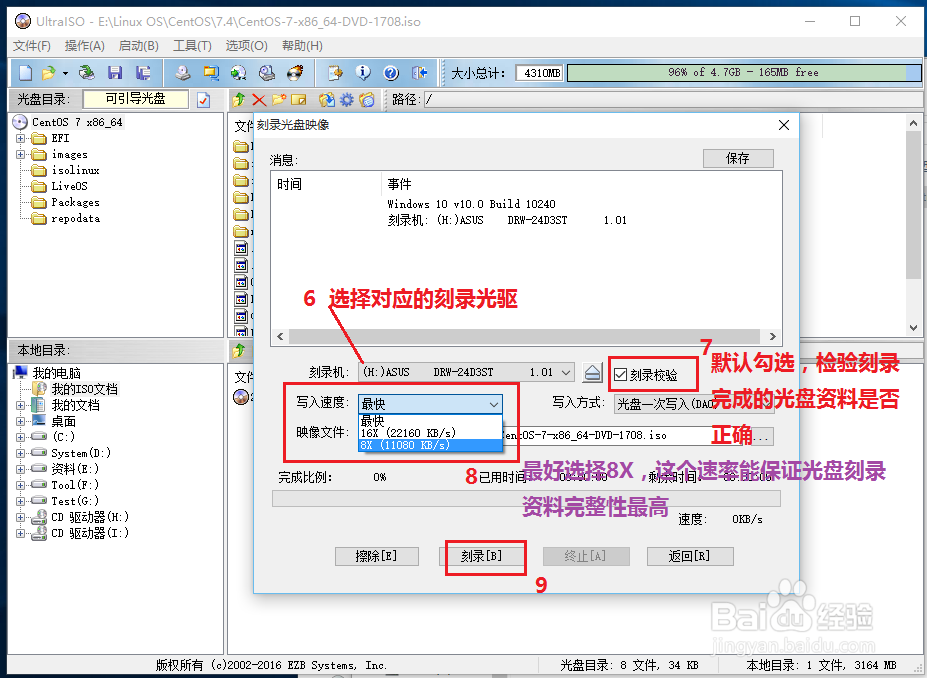Screen dimensions: 927x678
Task: Open the 刻录机 burner drive dropdown
Action: (x=566, y=372)
